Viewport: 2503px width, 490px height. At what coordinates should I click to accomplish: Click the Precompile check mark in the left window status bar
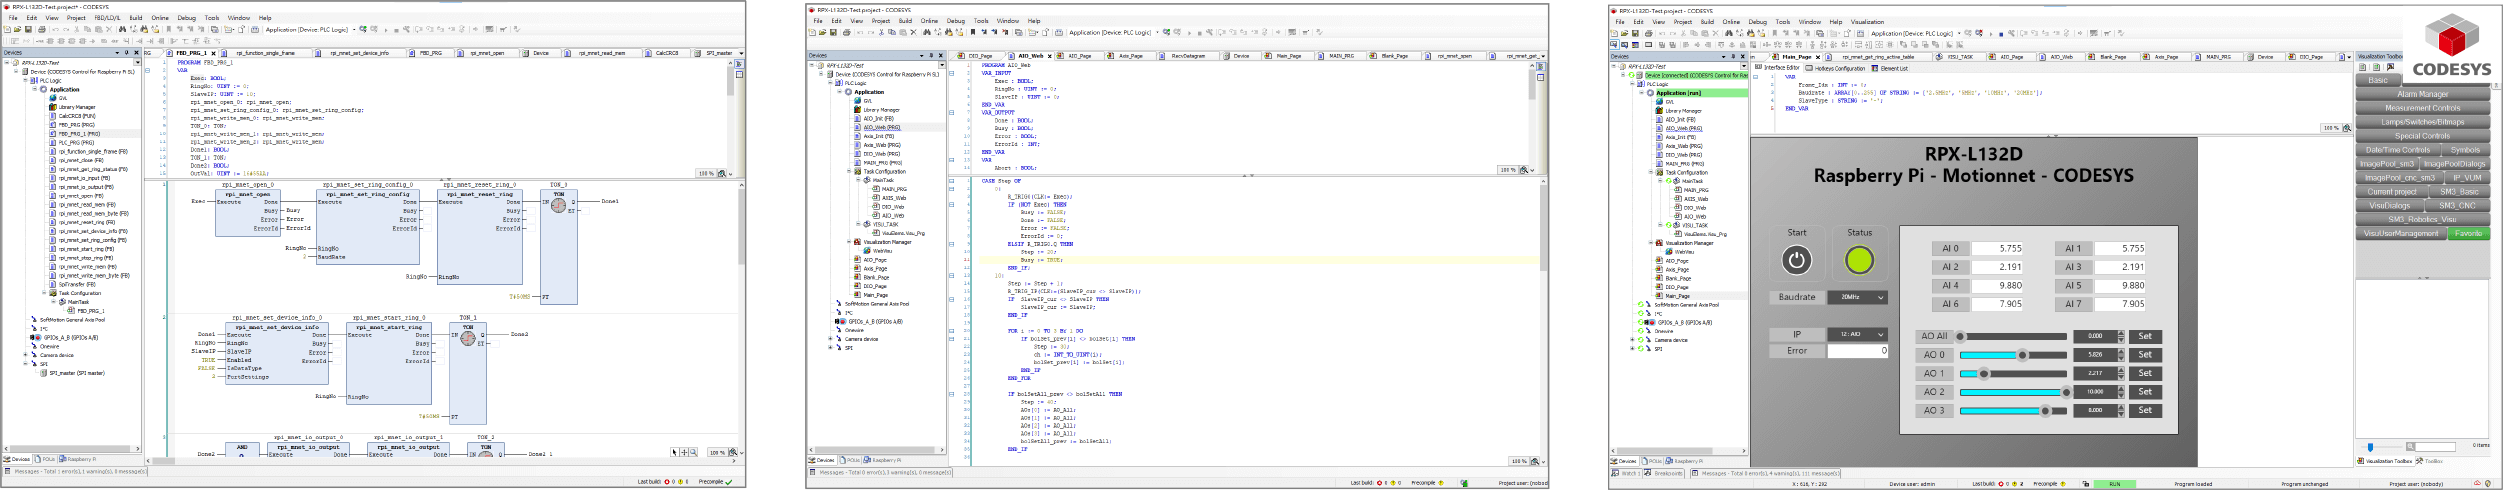pos(729,482)
